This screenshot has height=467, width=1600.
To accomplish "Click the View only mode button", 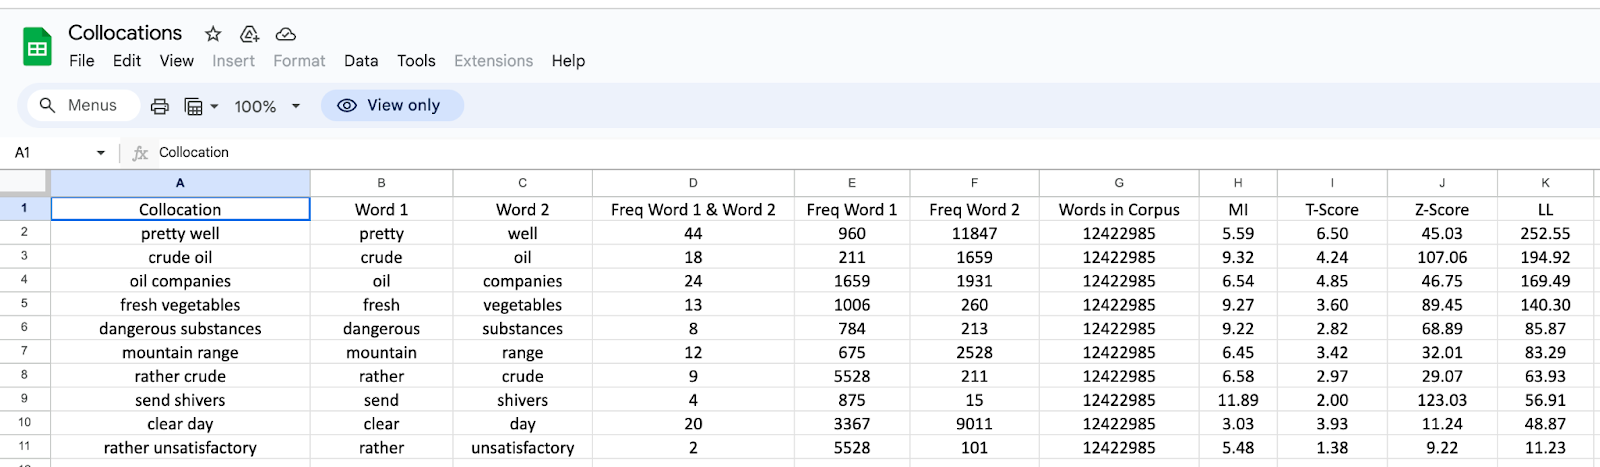I will pyautogui.click(x=391, y=105).
